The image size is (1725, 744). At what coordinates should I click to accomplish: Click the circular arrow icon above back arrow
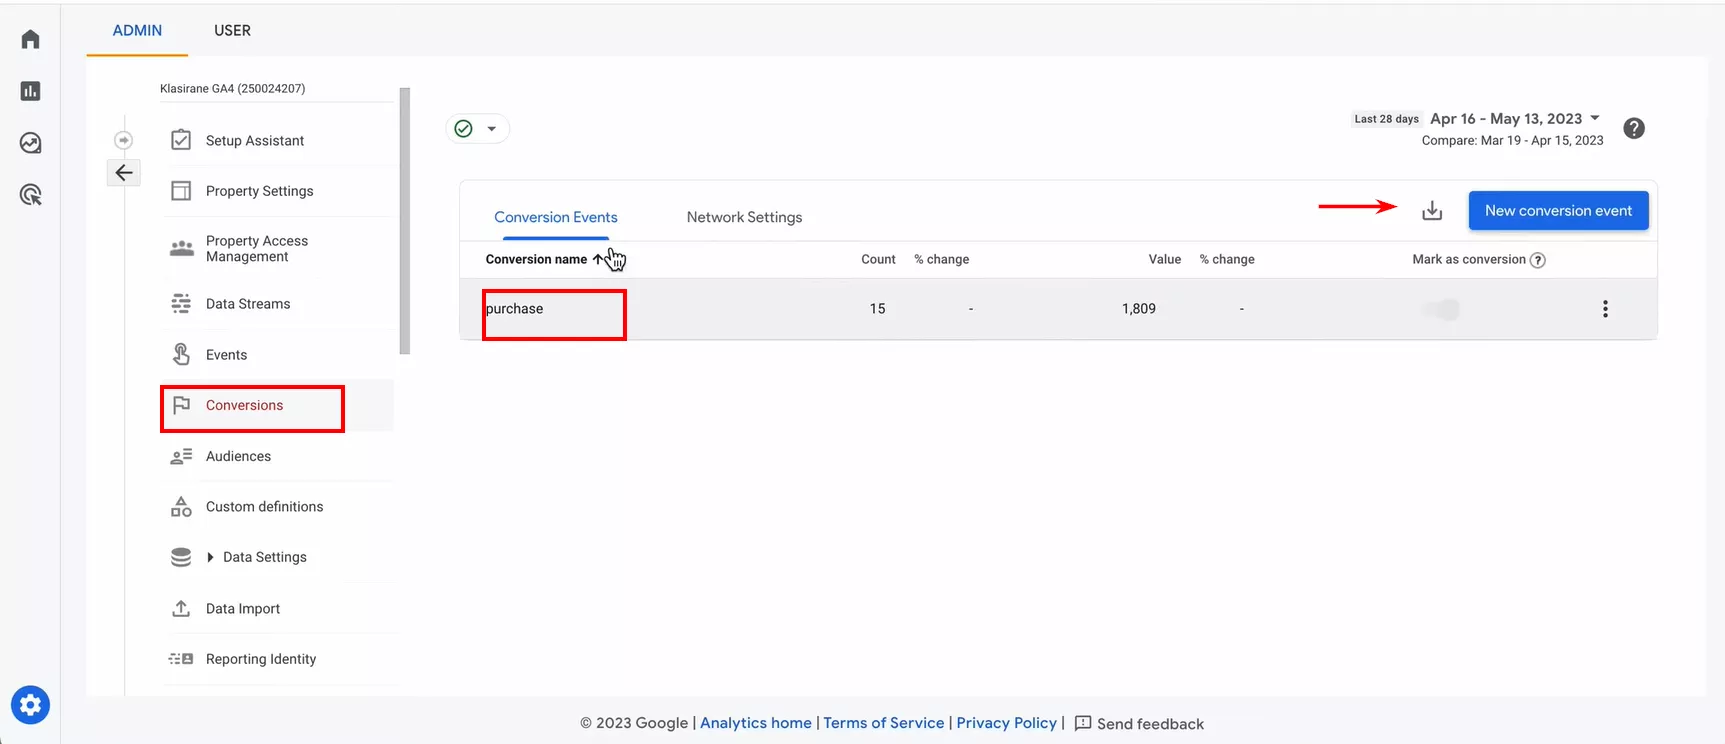coord(124,140)
